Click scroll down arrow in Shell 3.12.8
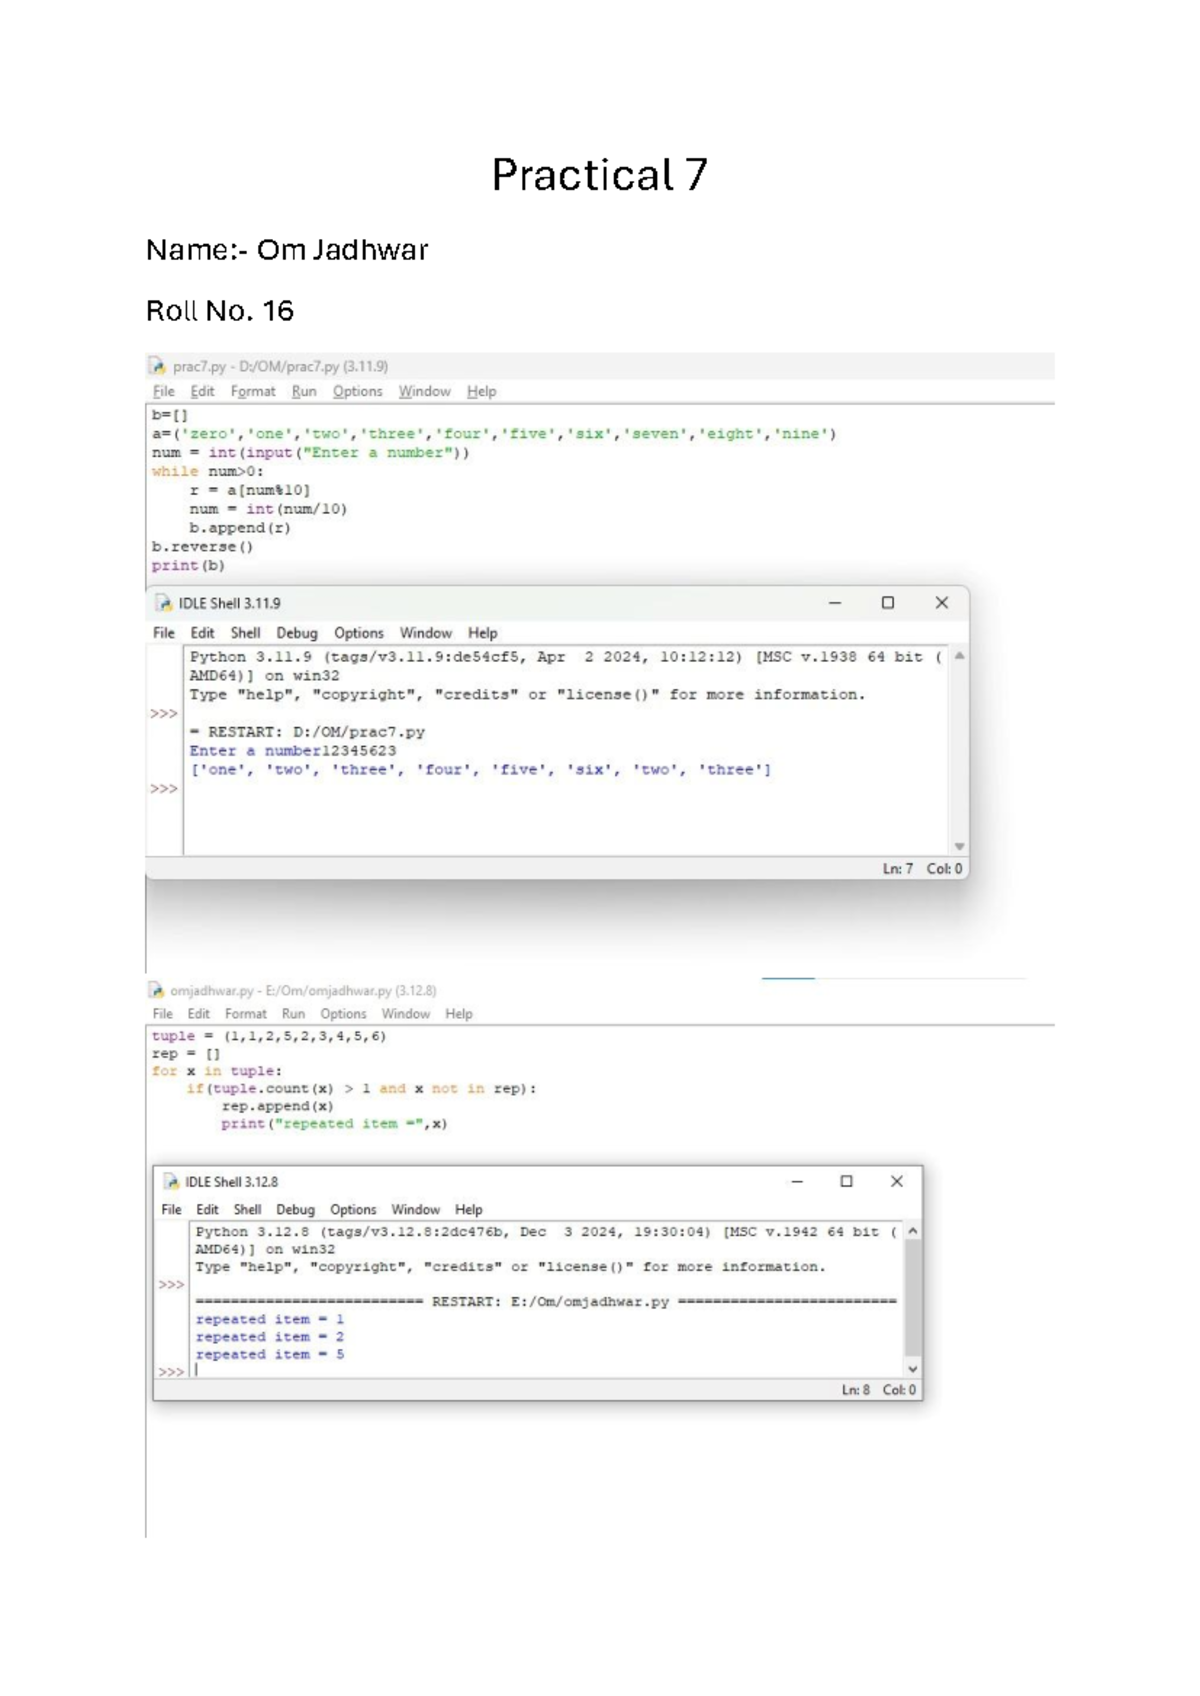 click(912, 1369)
